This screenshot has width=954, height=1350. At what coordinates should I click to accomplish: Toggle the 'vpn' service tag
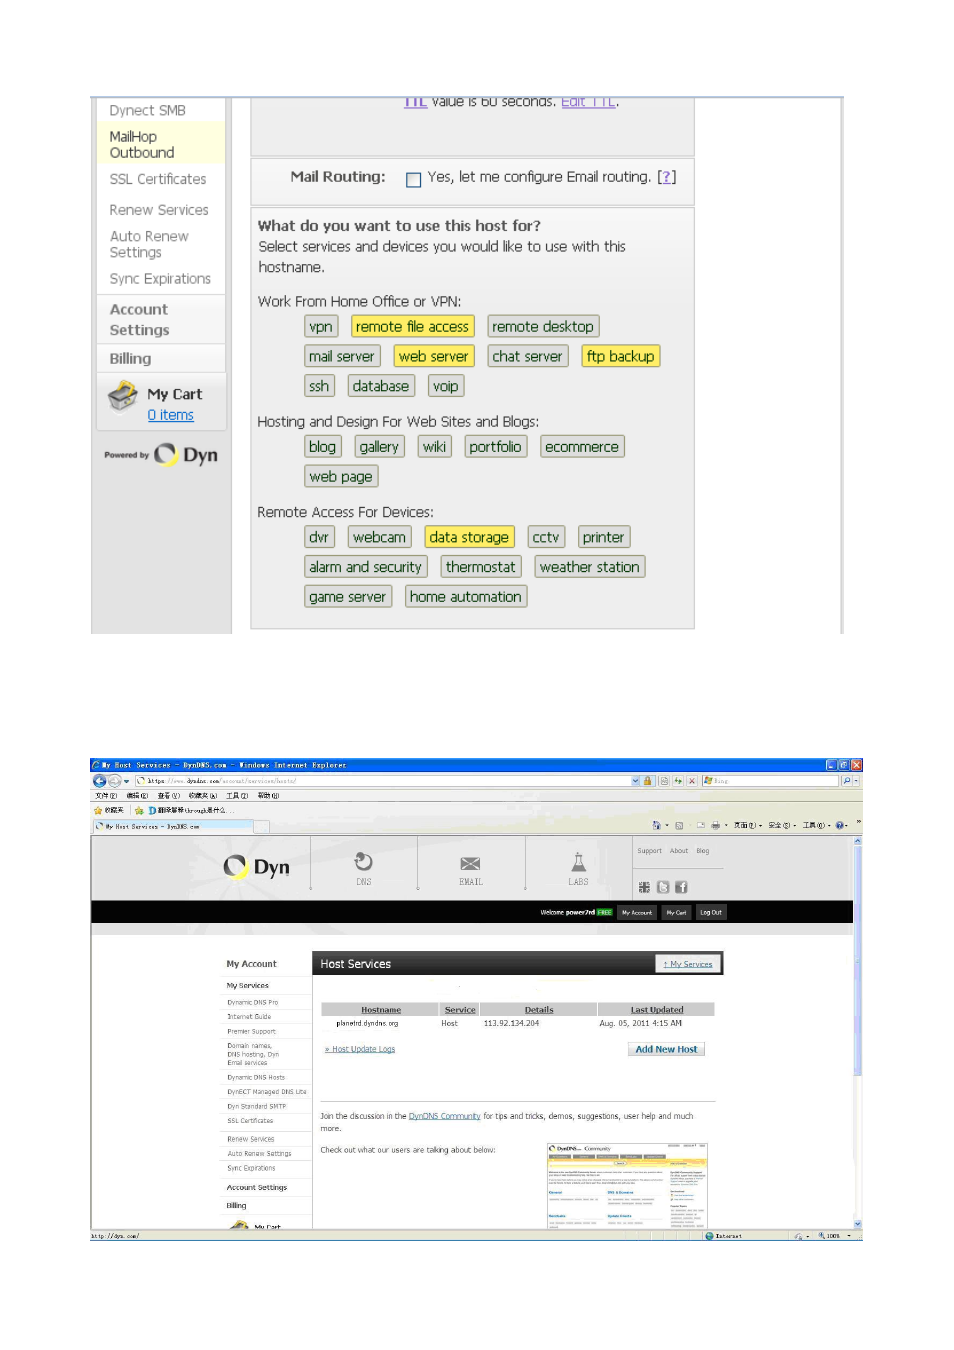tap(321, 327)
